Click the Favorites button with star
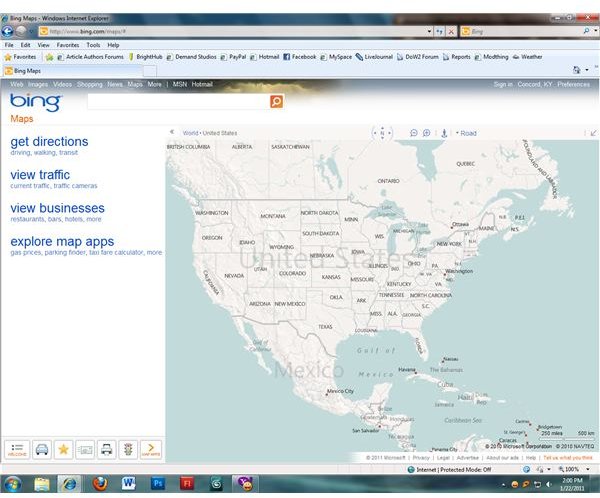Image resolution: width=600 pixels, height=498 pixels. 20,57
